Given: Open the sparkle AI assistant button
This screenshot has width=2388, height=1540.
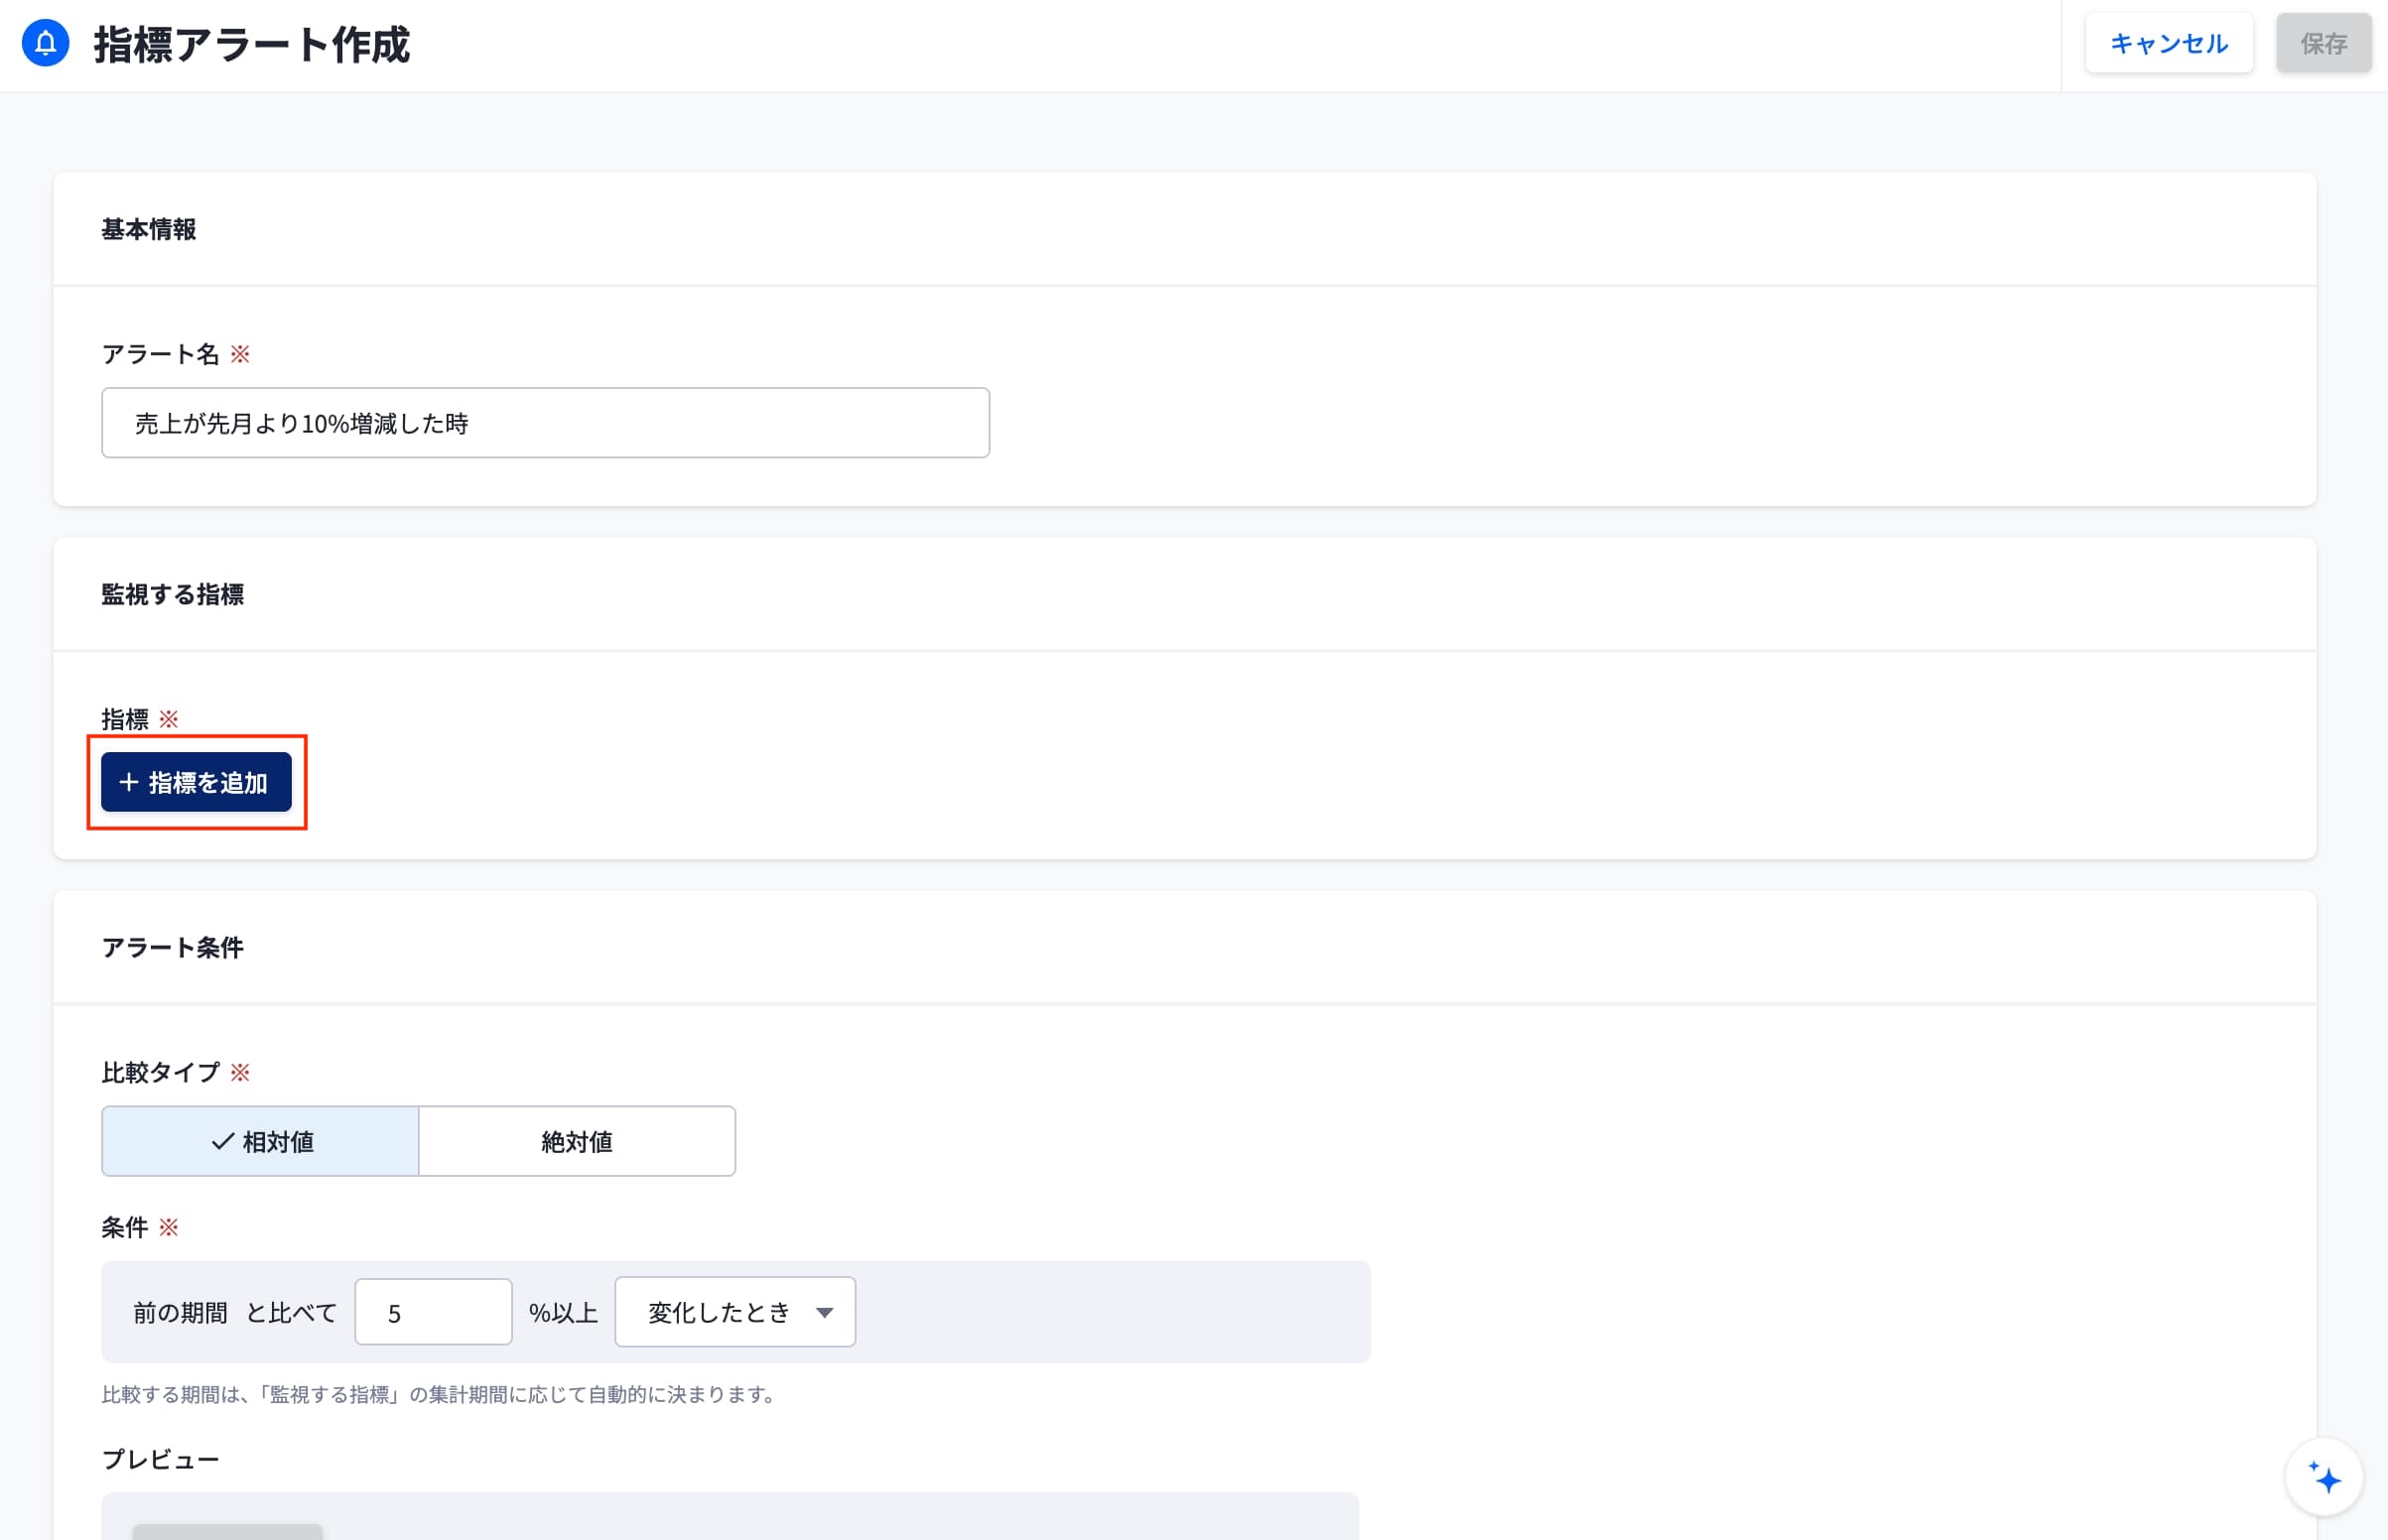Looking at the screenshot, I should (2324, 1477).
